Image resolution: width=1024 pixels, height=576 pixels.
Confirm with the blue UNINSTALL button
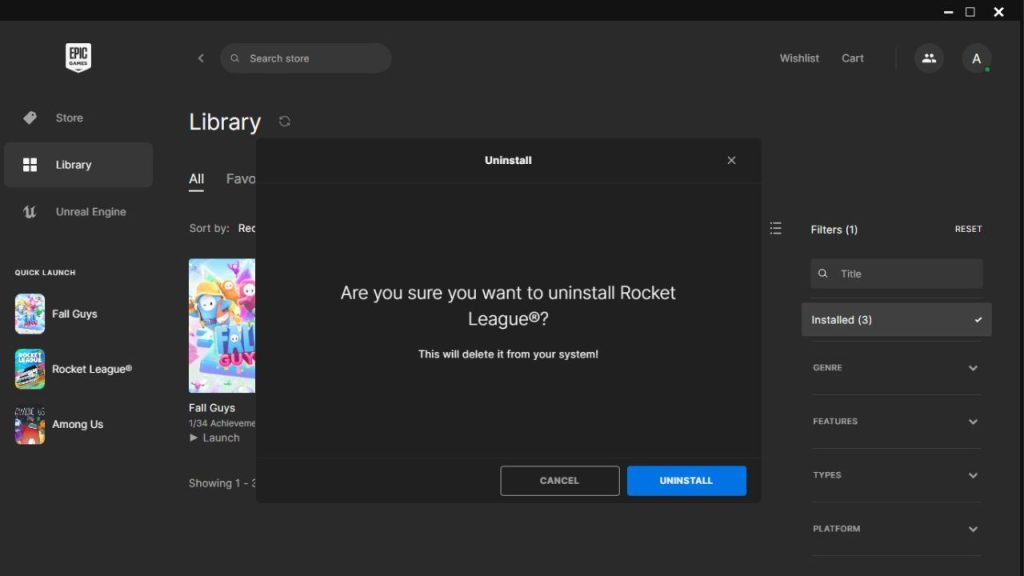point(686,481)
